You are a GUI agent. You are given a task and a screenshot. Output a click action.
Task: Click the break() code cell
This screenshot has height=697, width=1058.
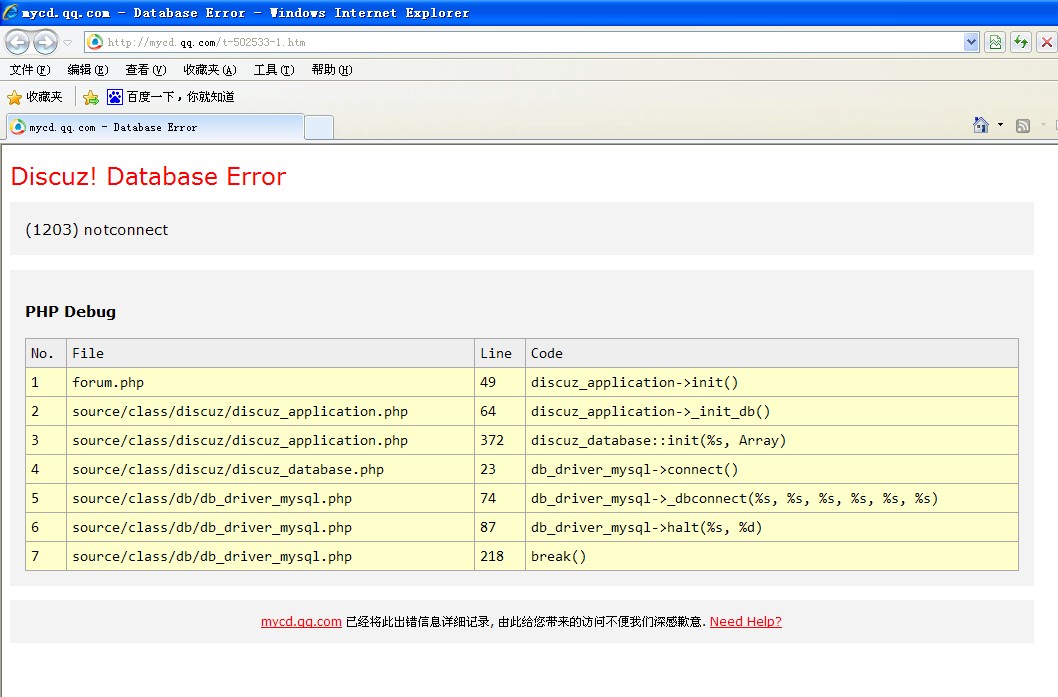772,556
